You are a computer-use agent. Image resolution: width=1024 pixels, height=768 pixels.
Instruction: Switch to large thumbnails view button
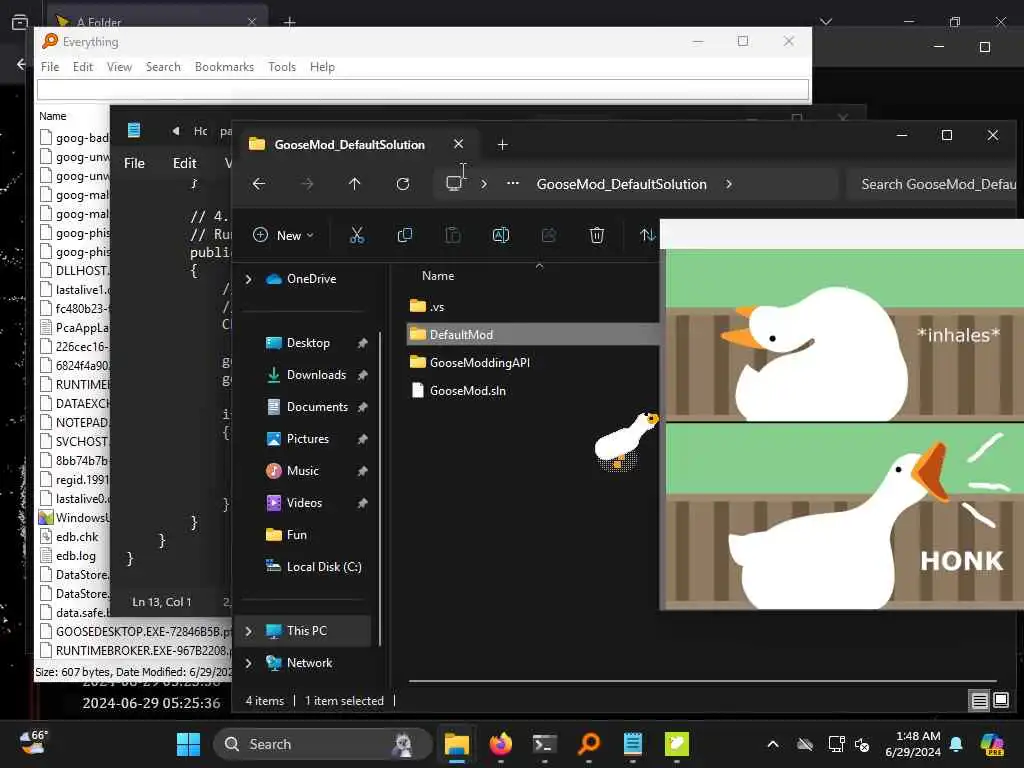tap(1001, 701)
